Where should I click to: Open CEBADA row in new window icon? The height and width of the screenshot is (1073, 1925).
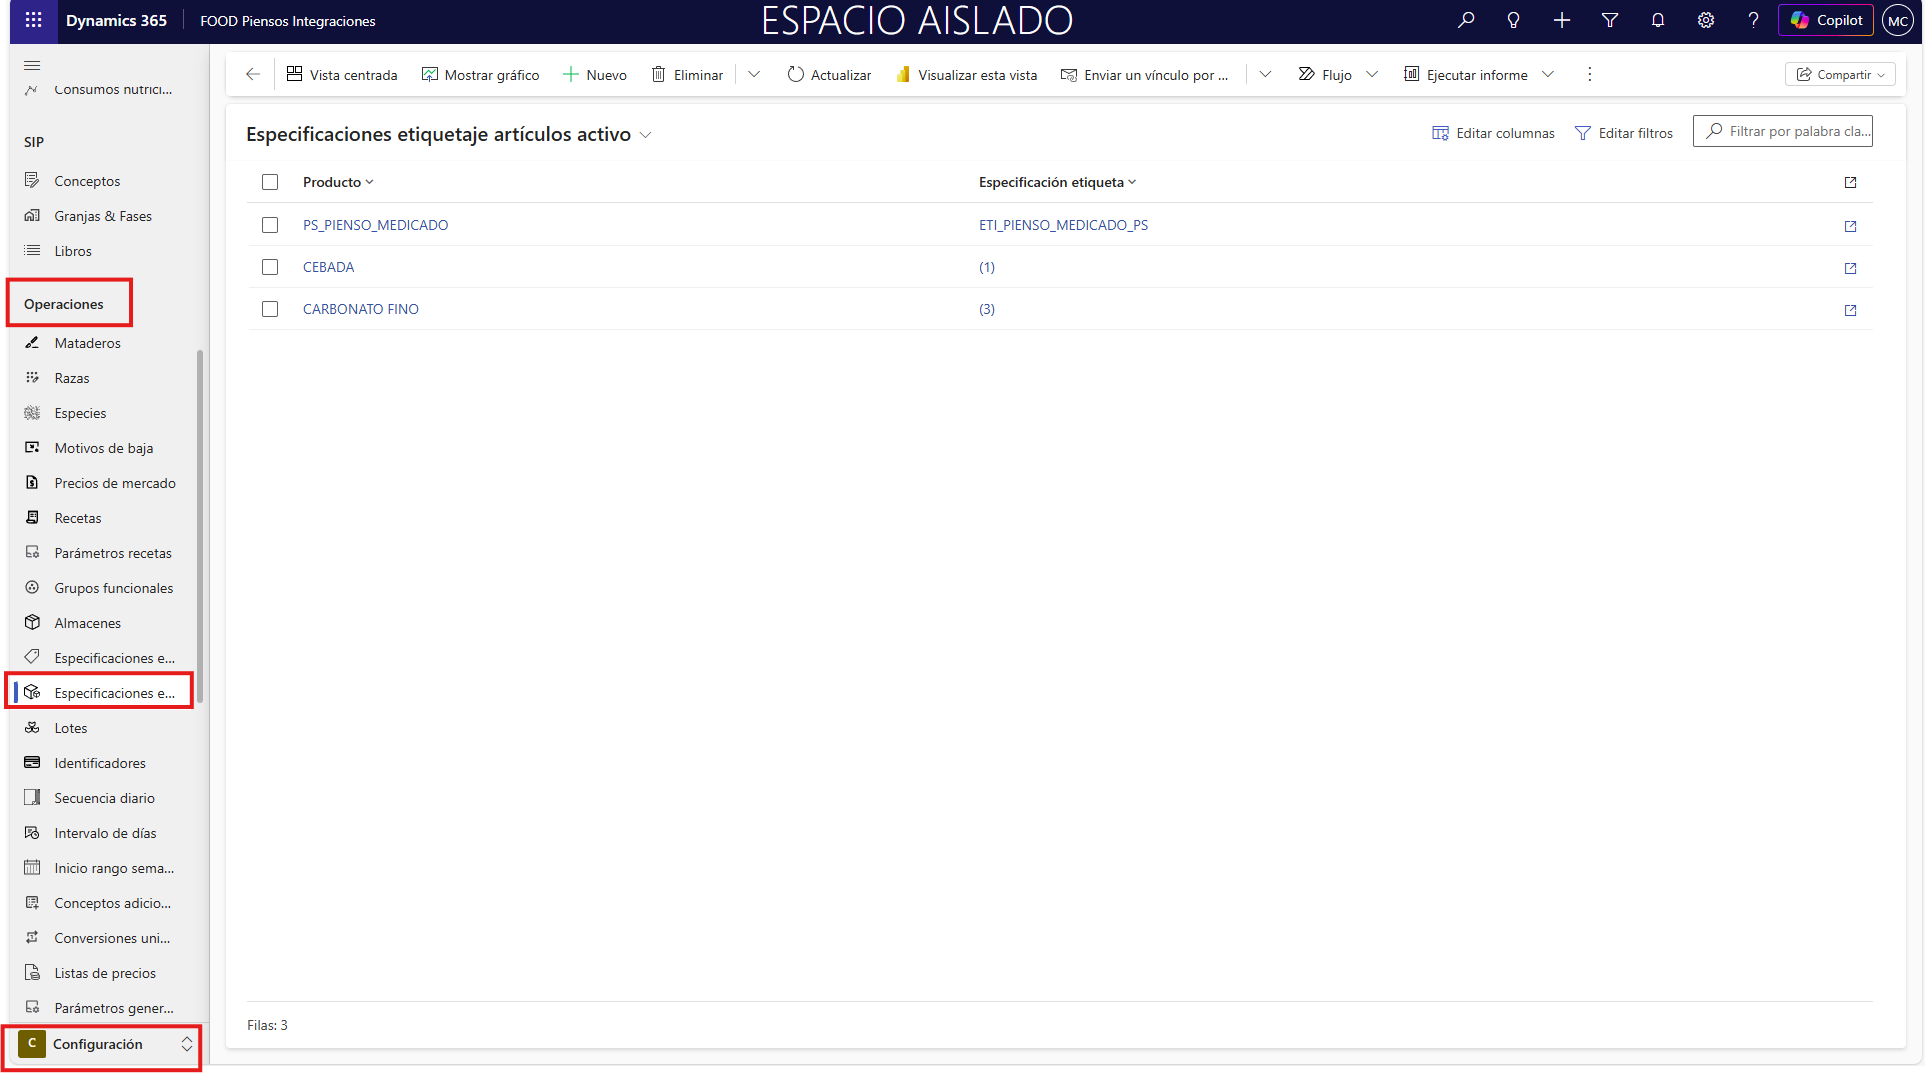pyautogui.click(x=1850, y=268)
